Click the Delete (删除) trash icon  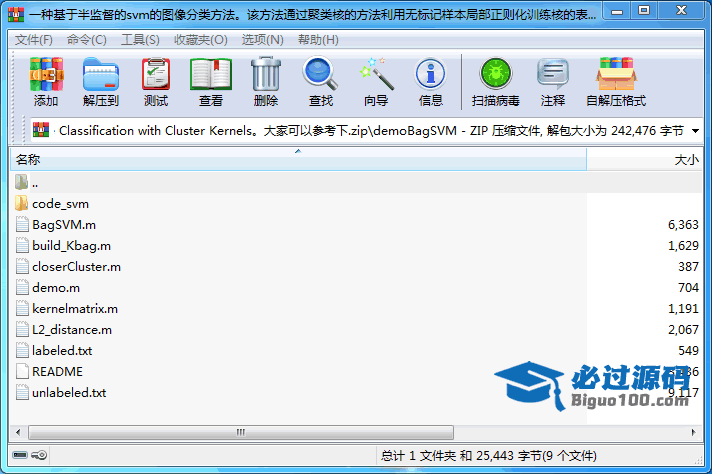click(x=266, y=74)
